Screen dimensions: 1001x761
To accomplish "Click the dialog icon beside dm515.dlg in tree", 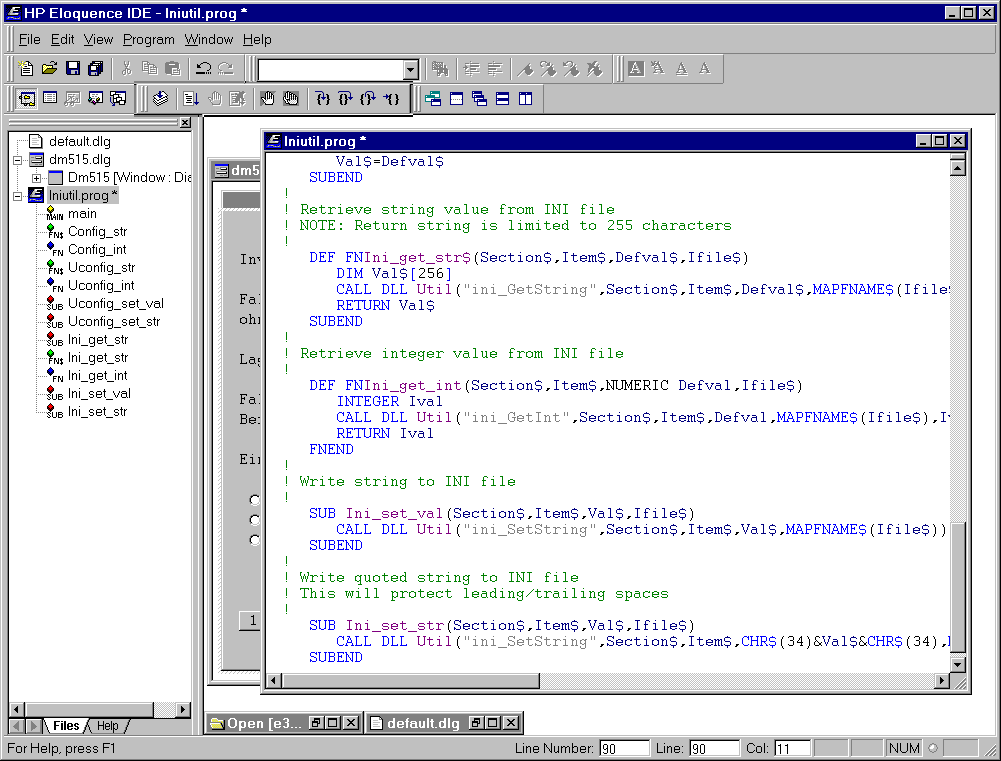I will [36, 159].
